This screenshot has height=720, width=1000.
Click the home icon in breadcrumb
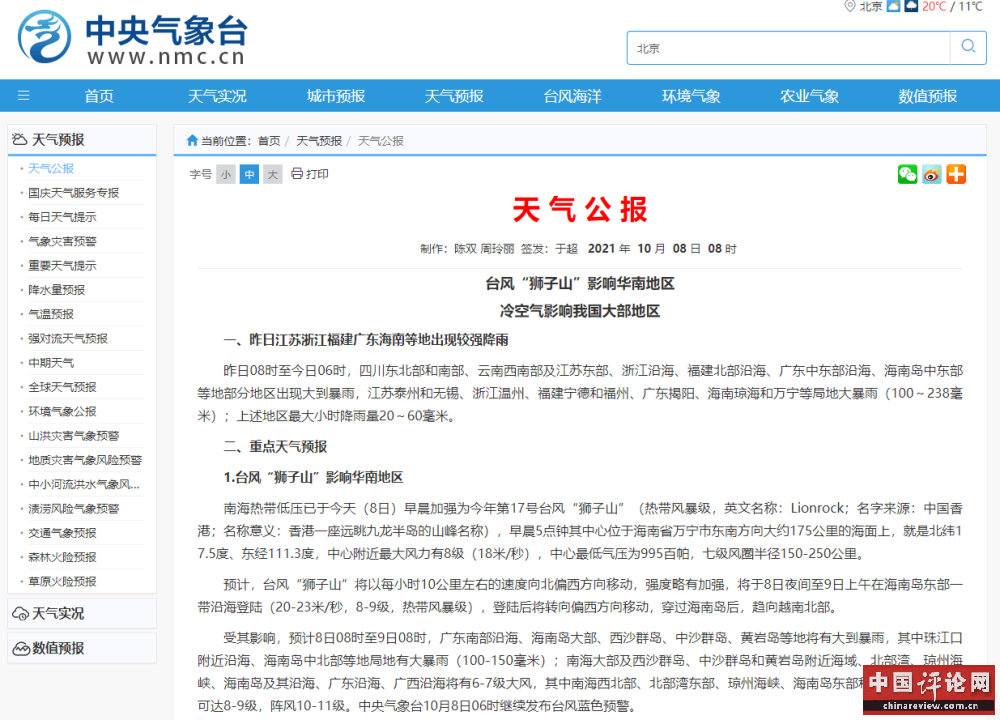pyautogui.click(x=192, y=141)
